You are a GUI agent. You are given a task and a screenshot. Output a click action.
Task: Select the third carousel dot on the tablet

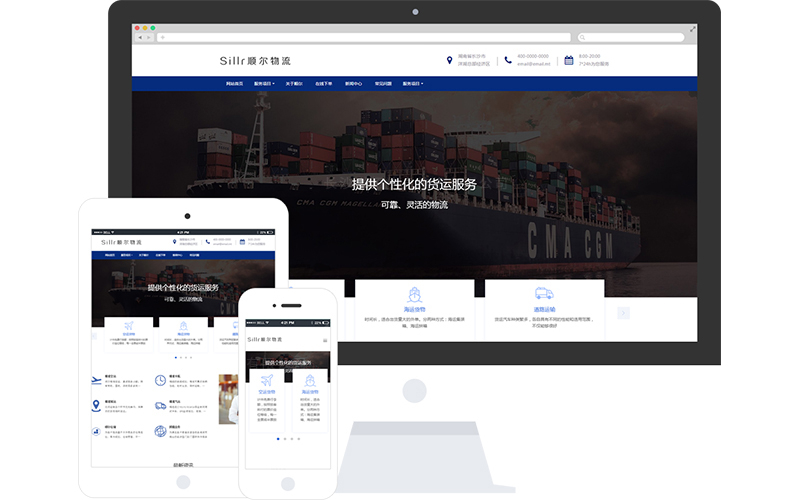186,358
